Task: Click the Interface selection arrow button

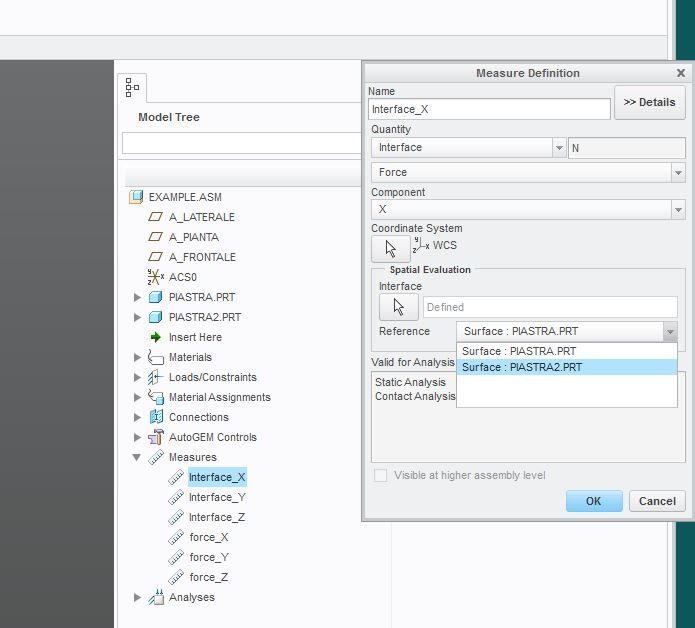Action: tap(398, 307)
